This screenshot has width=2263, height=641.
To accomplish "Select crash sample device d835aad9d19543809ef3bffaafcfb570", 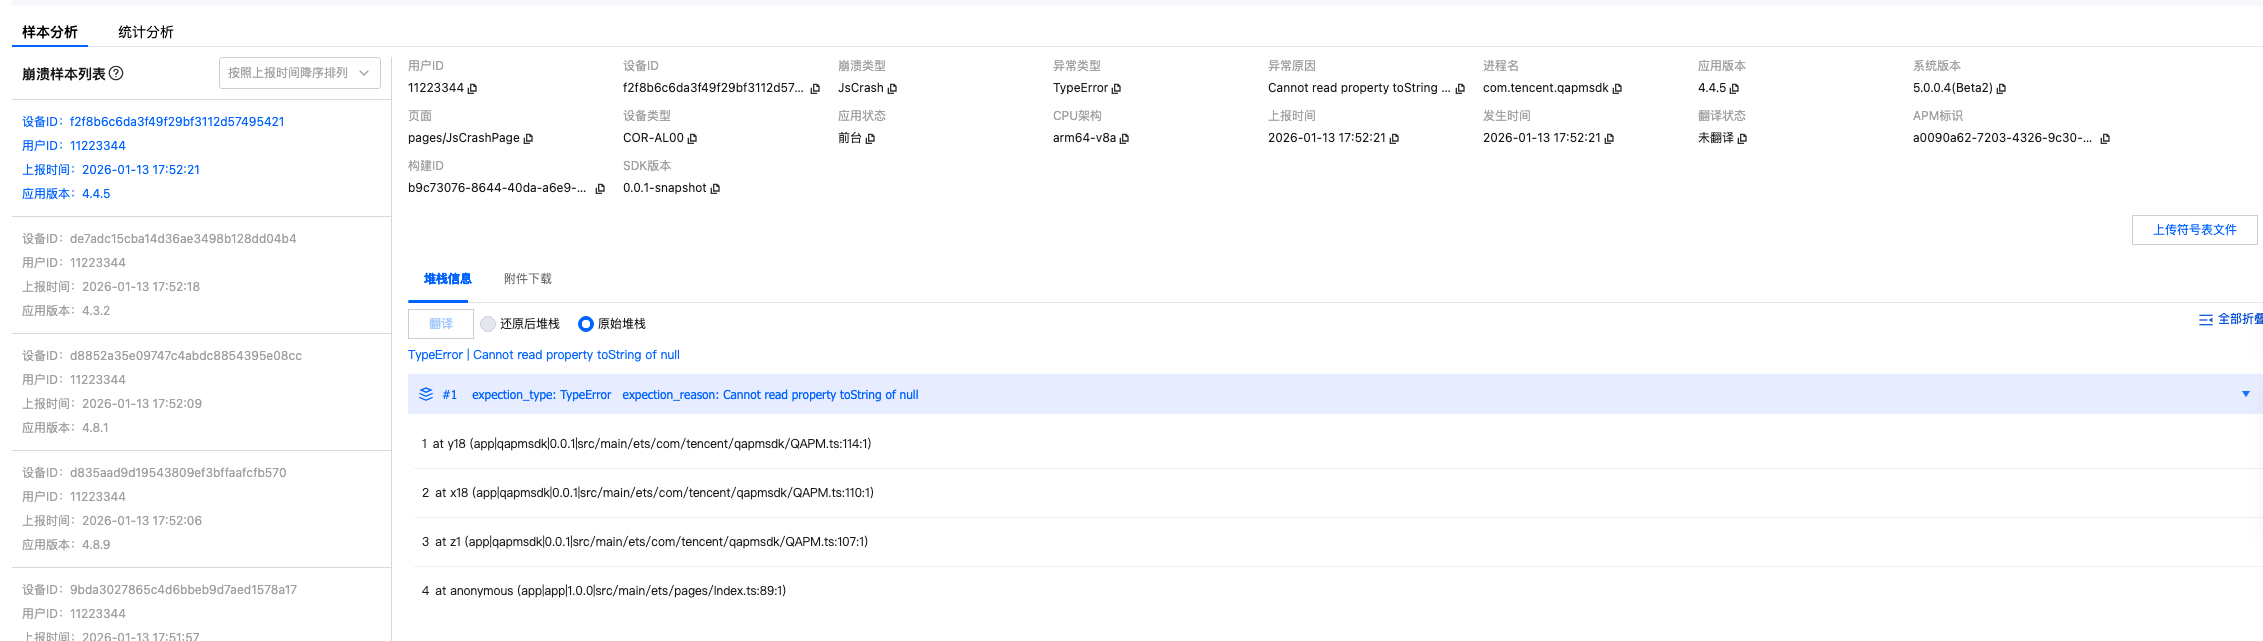I will [x=201, y=509].
